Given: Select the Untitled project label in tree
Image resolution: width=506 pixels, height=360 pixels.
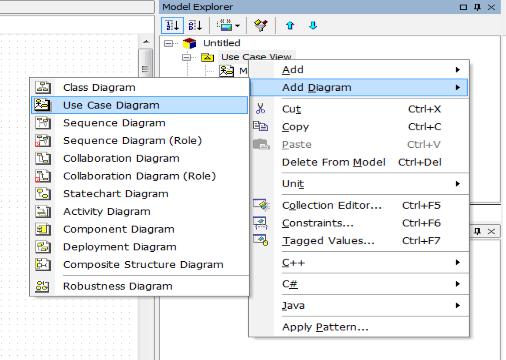Looking at the screenshot, I should (x=222, y=43).
